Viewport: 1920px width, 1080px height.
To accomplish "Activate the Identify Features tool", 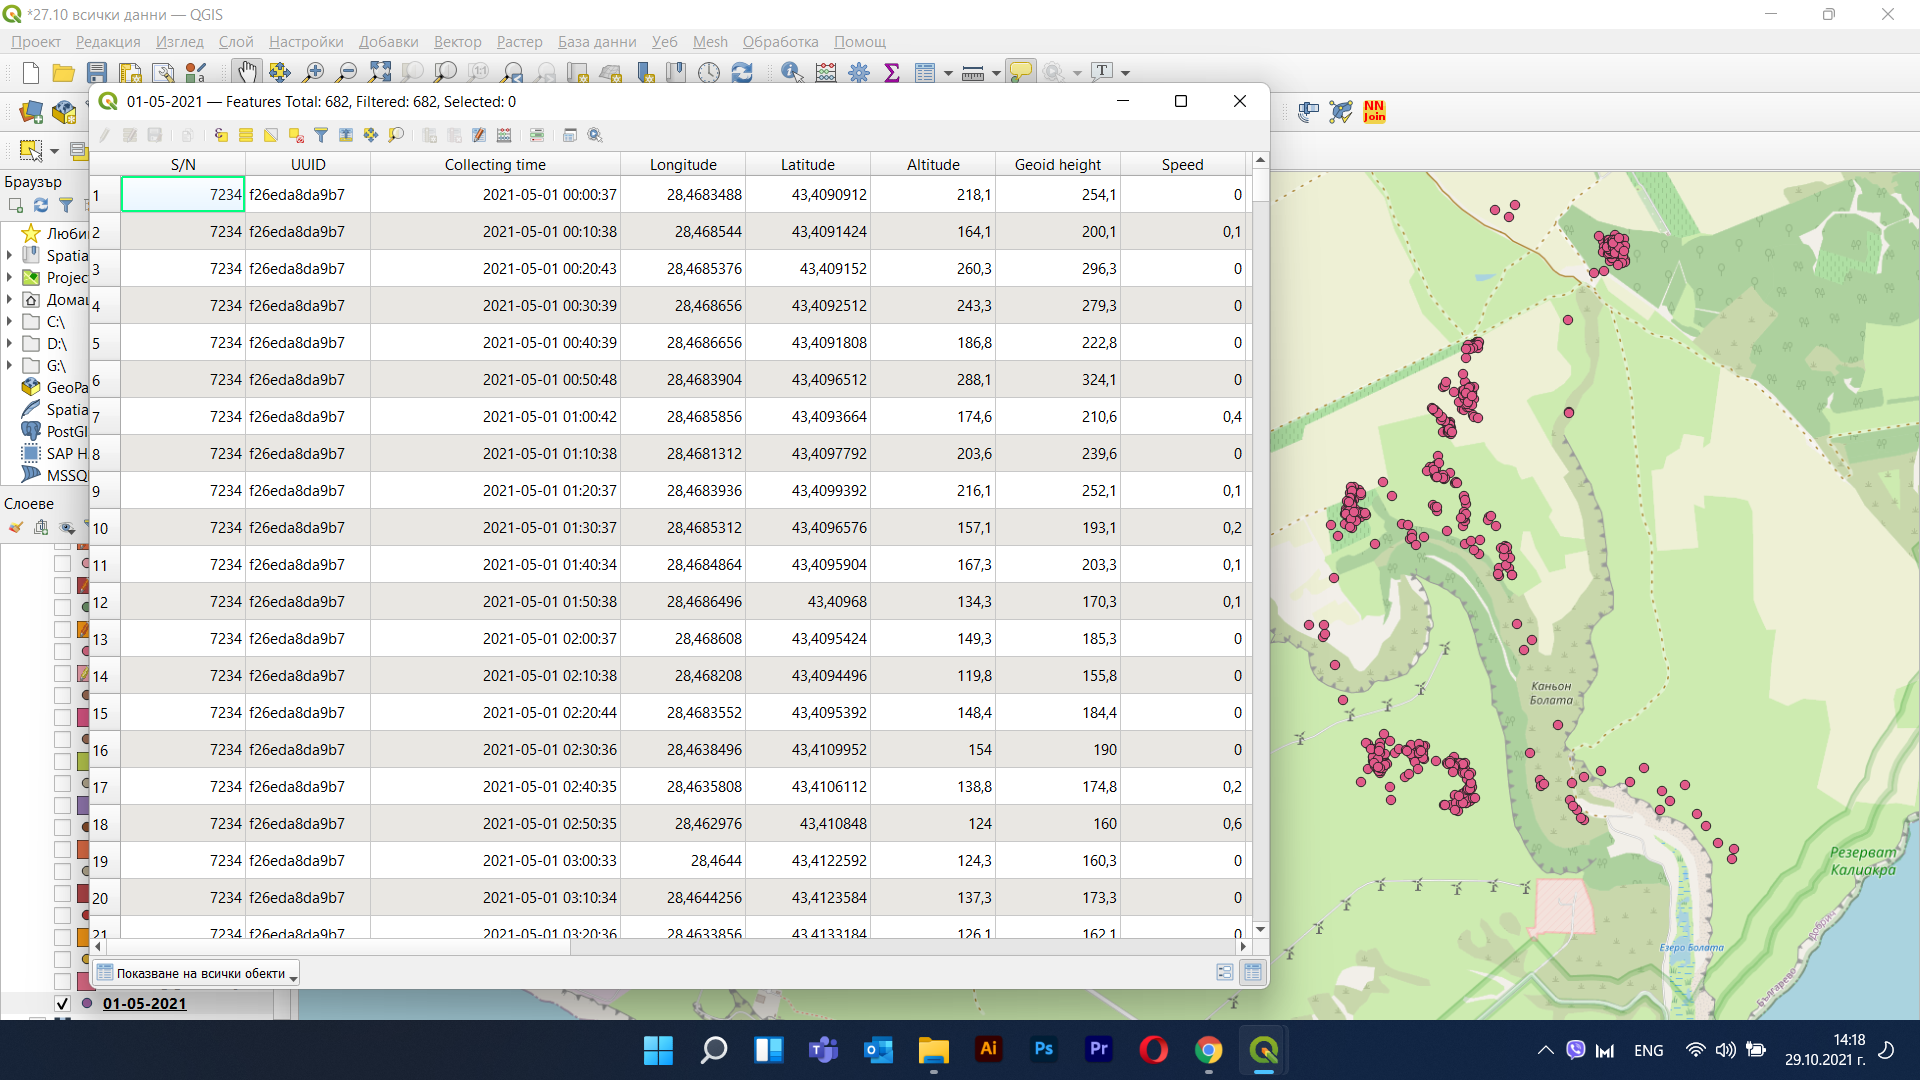I will pyautogui.click(x=792, y=72).
